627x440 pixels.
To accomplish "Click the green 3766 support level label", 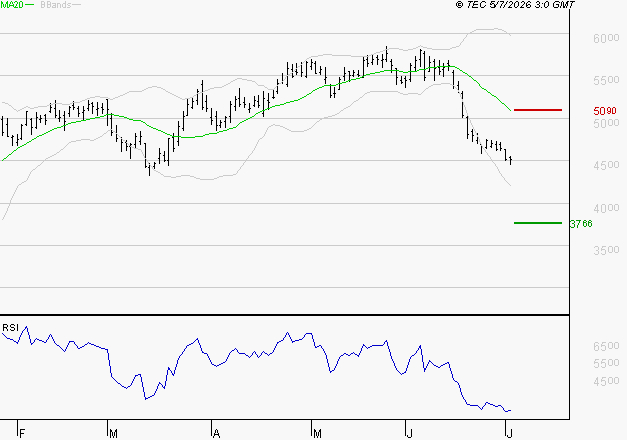I will (x=581, y=224).
